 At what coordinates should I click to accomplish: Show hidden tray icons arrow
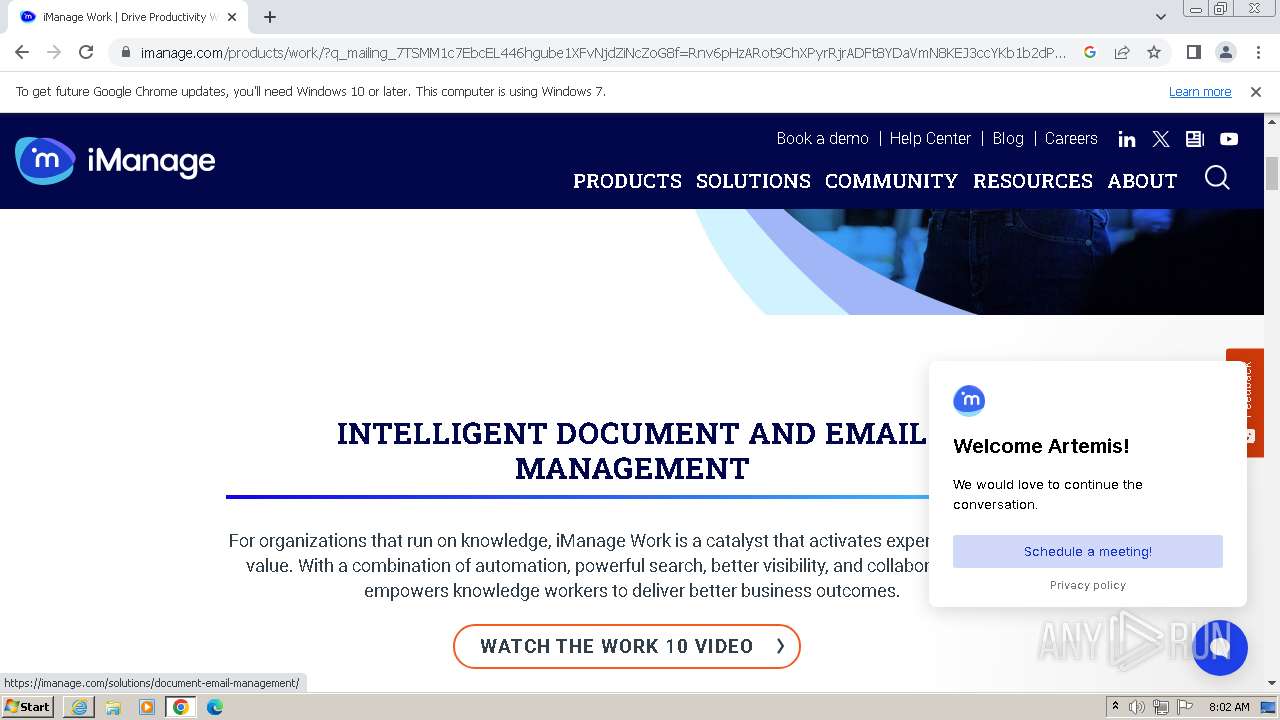[x=1115, y=707]
